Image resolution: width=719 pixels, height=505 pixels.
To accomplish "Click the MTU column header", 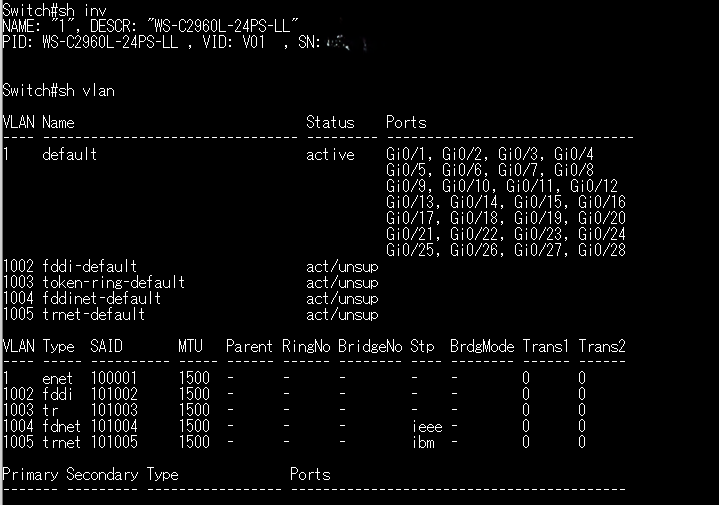I will tap(193, 347).
